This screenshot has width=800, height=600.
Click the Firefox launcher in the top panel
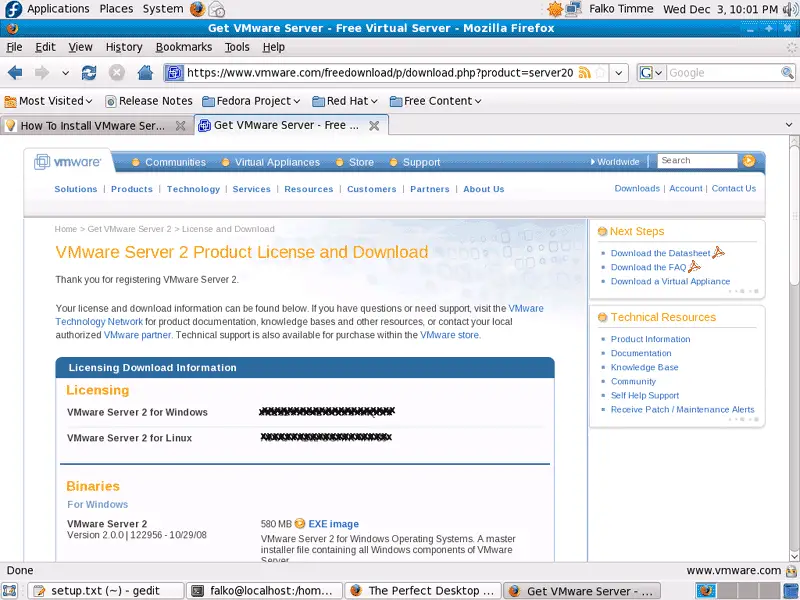pos(197,9)
